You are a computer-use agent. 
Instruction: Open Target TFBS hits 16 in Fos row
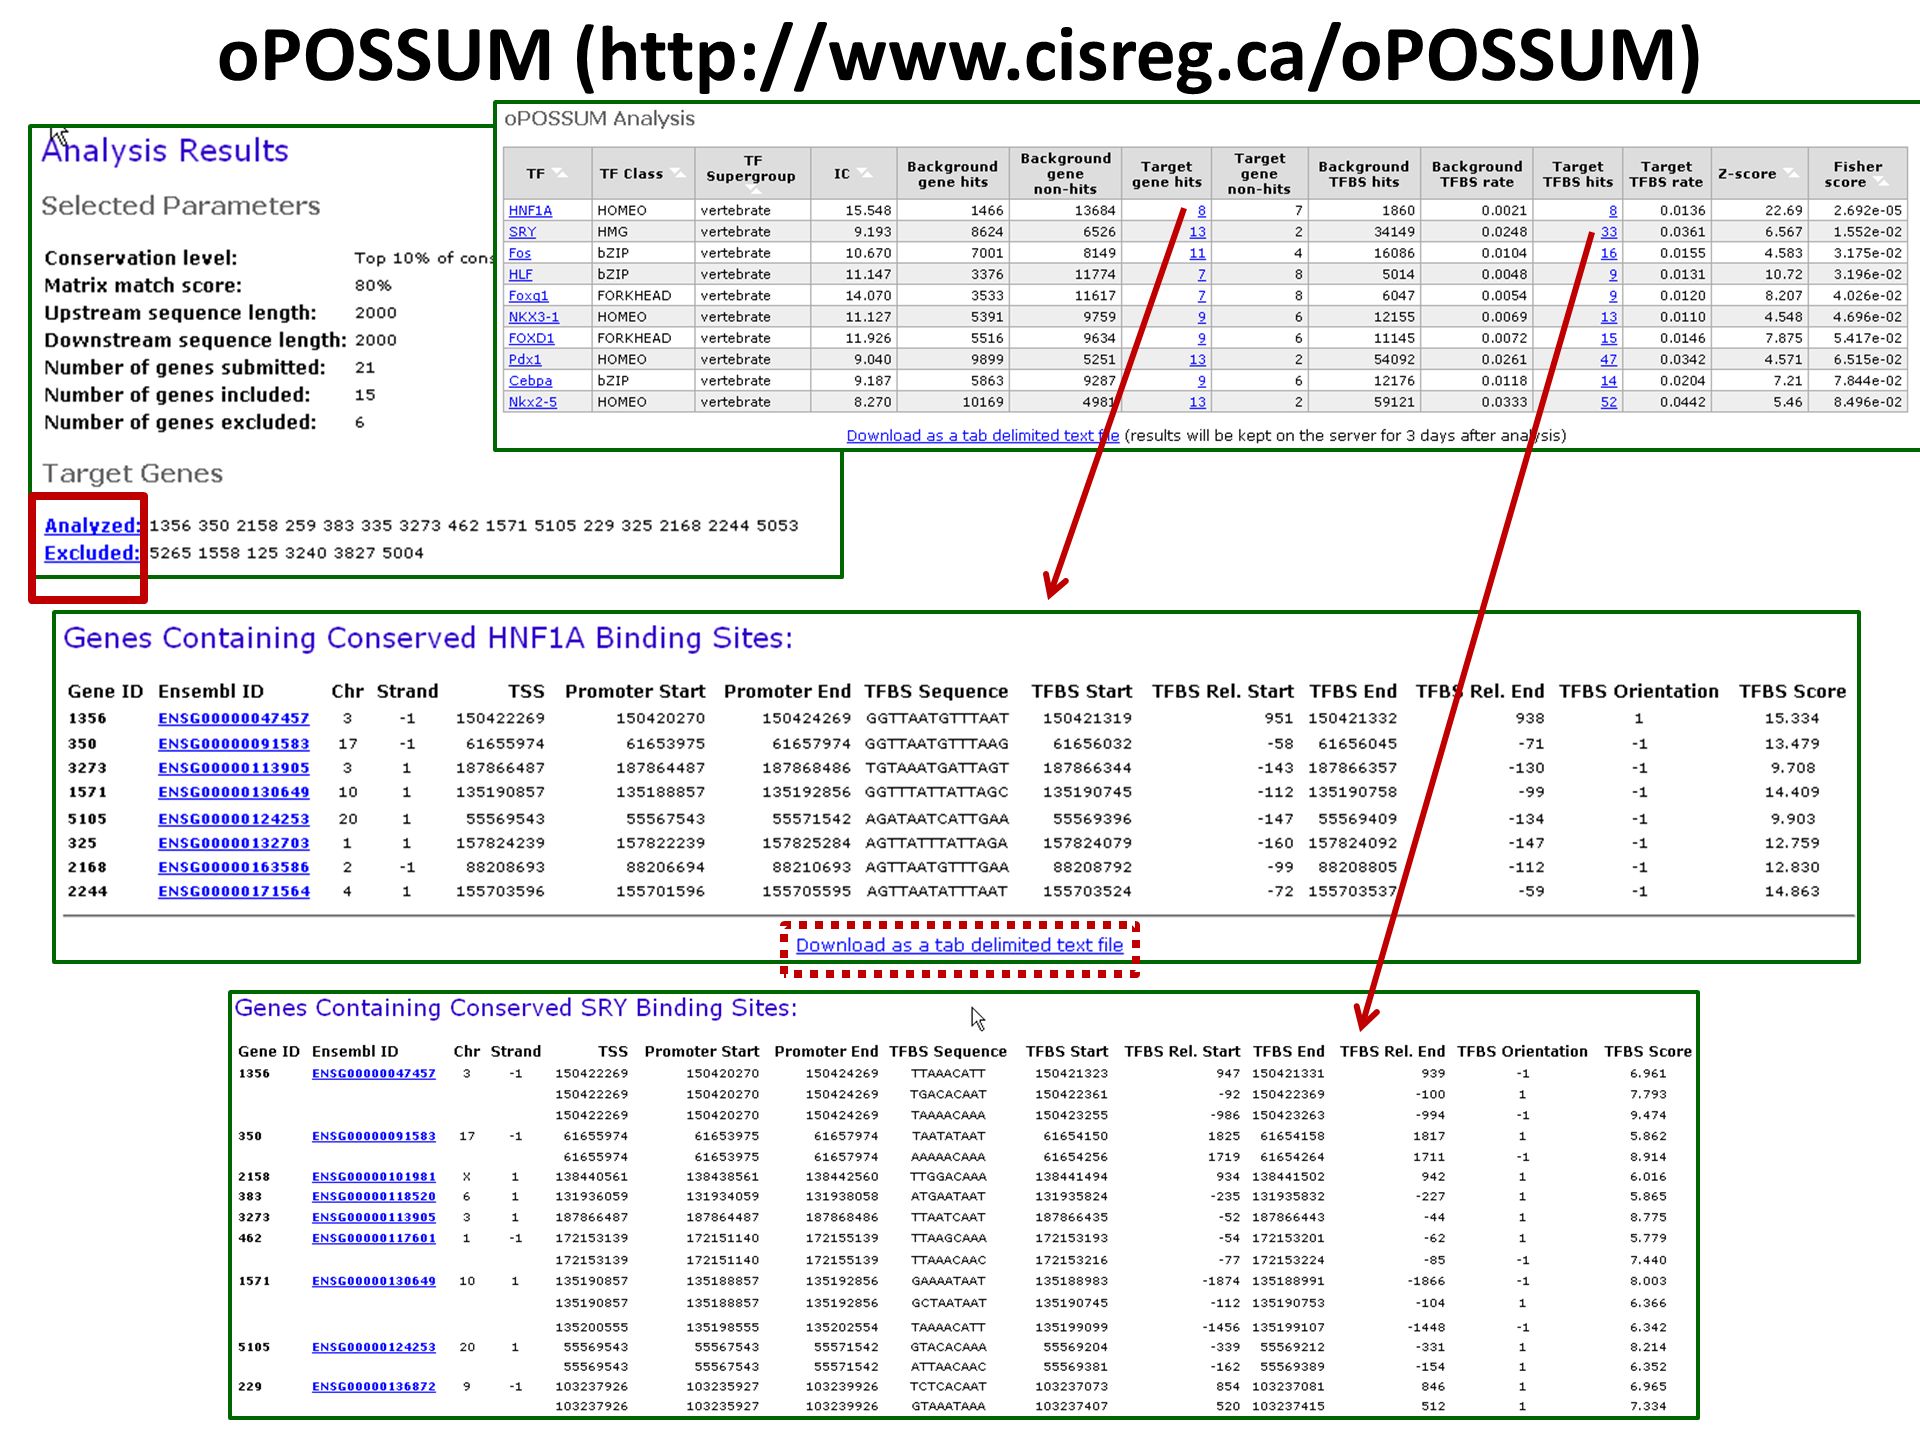point(1608,253)
